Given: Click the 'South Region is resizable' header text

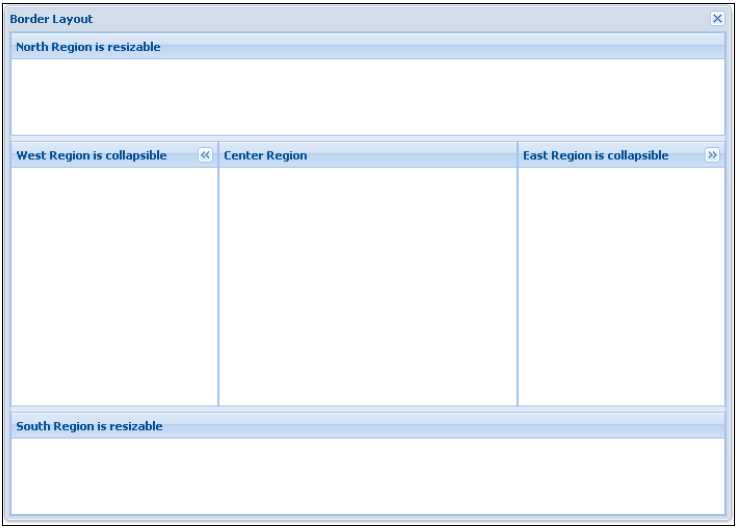Looking at the screenshot, I should coord(89,426).
